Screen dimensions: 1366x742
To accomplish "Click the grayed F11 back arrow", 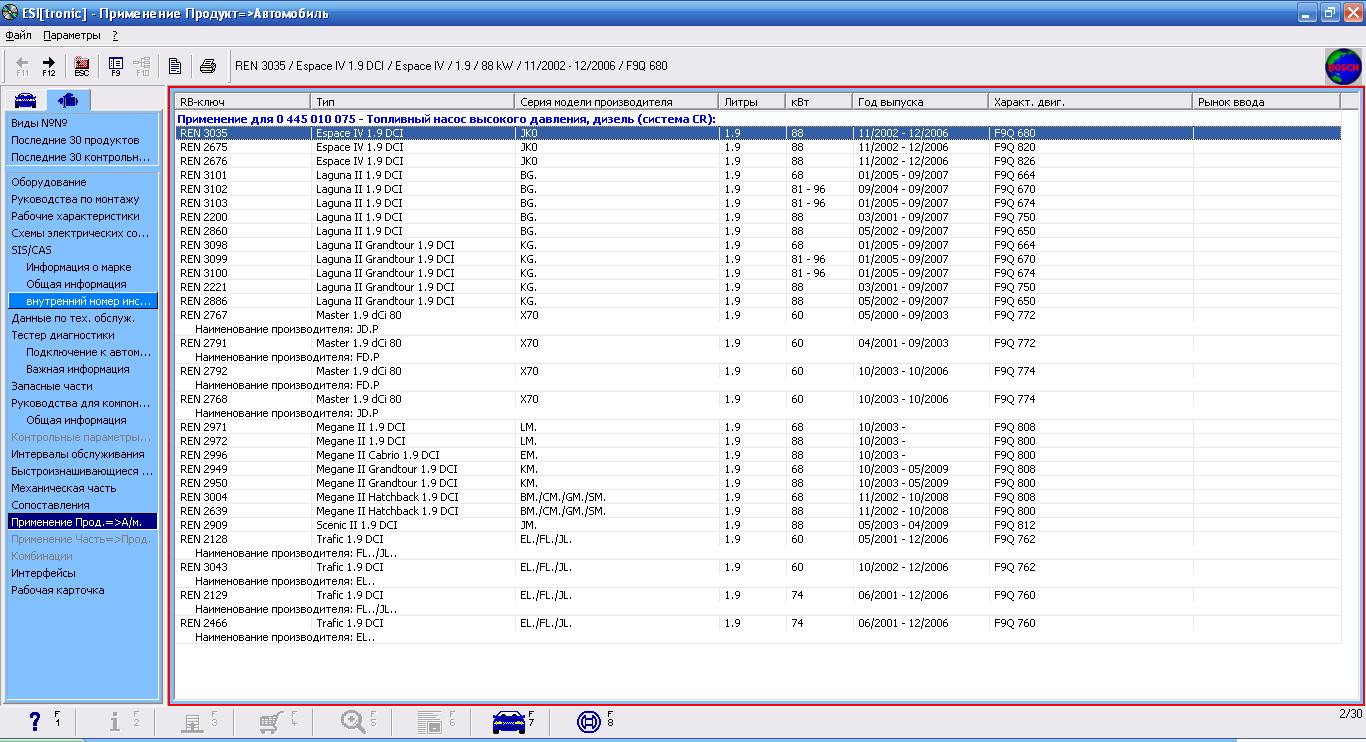I will pos(22,66).
